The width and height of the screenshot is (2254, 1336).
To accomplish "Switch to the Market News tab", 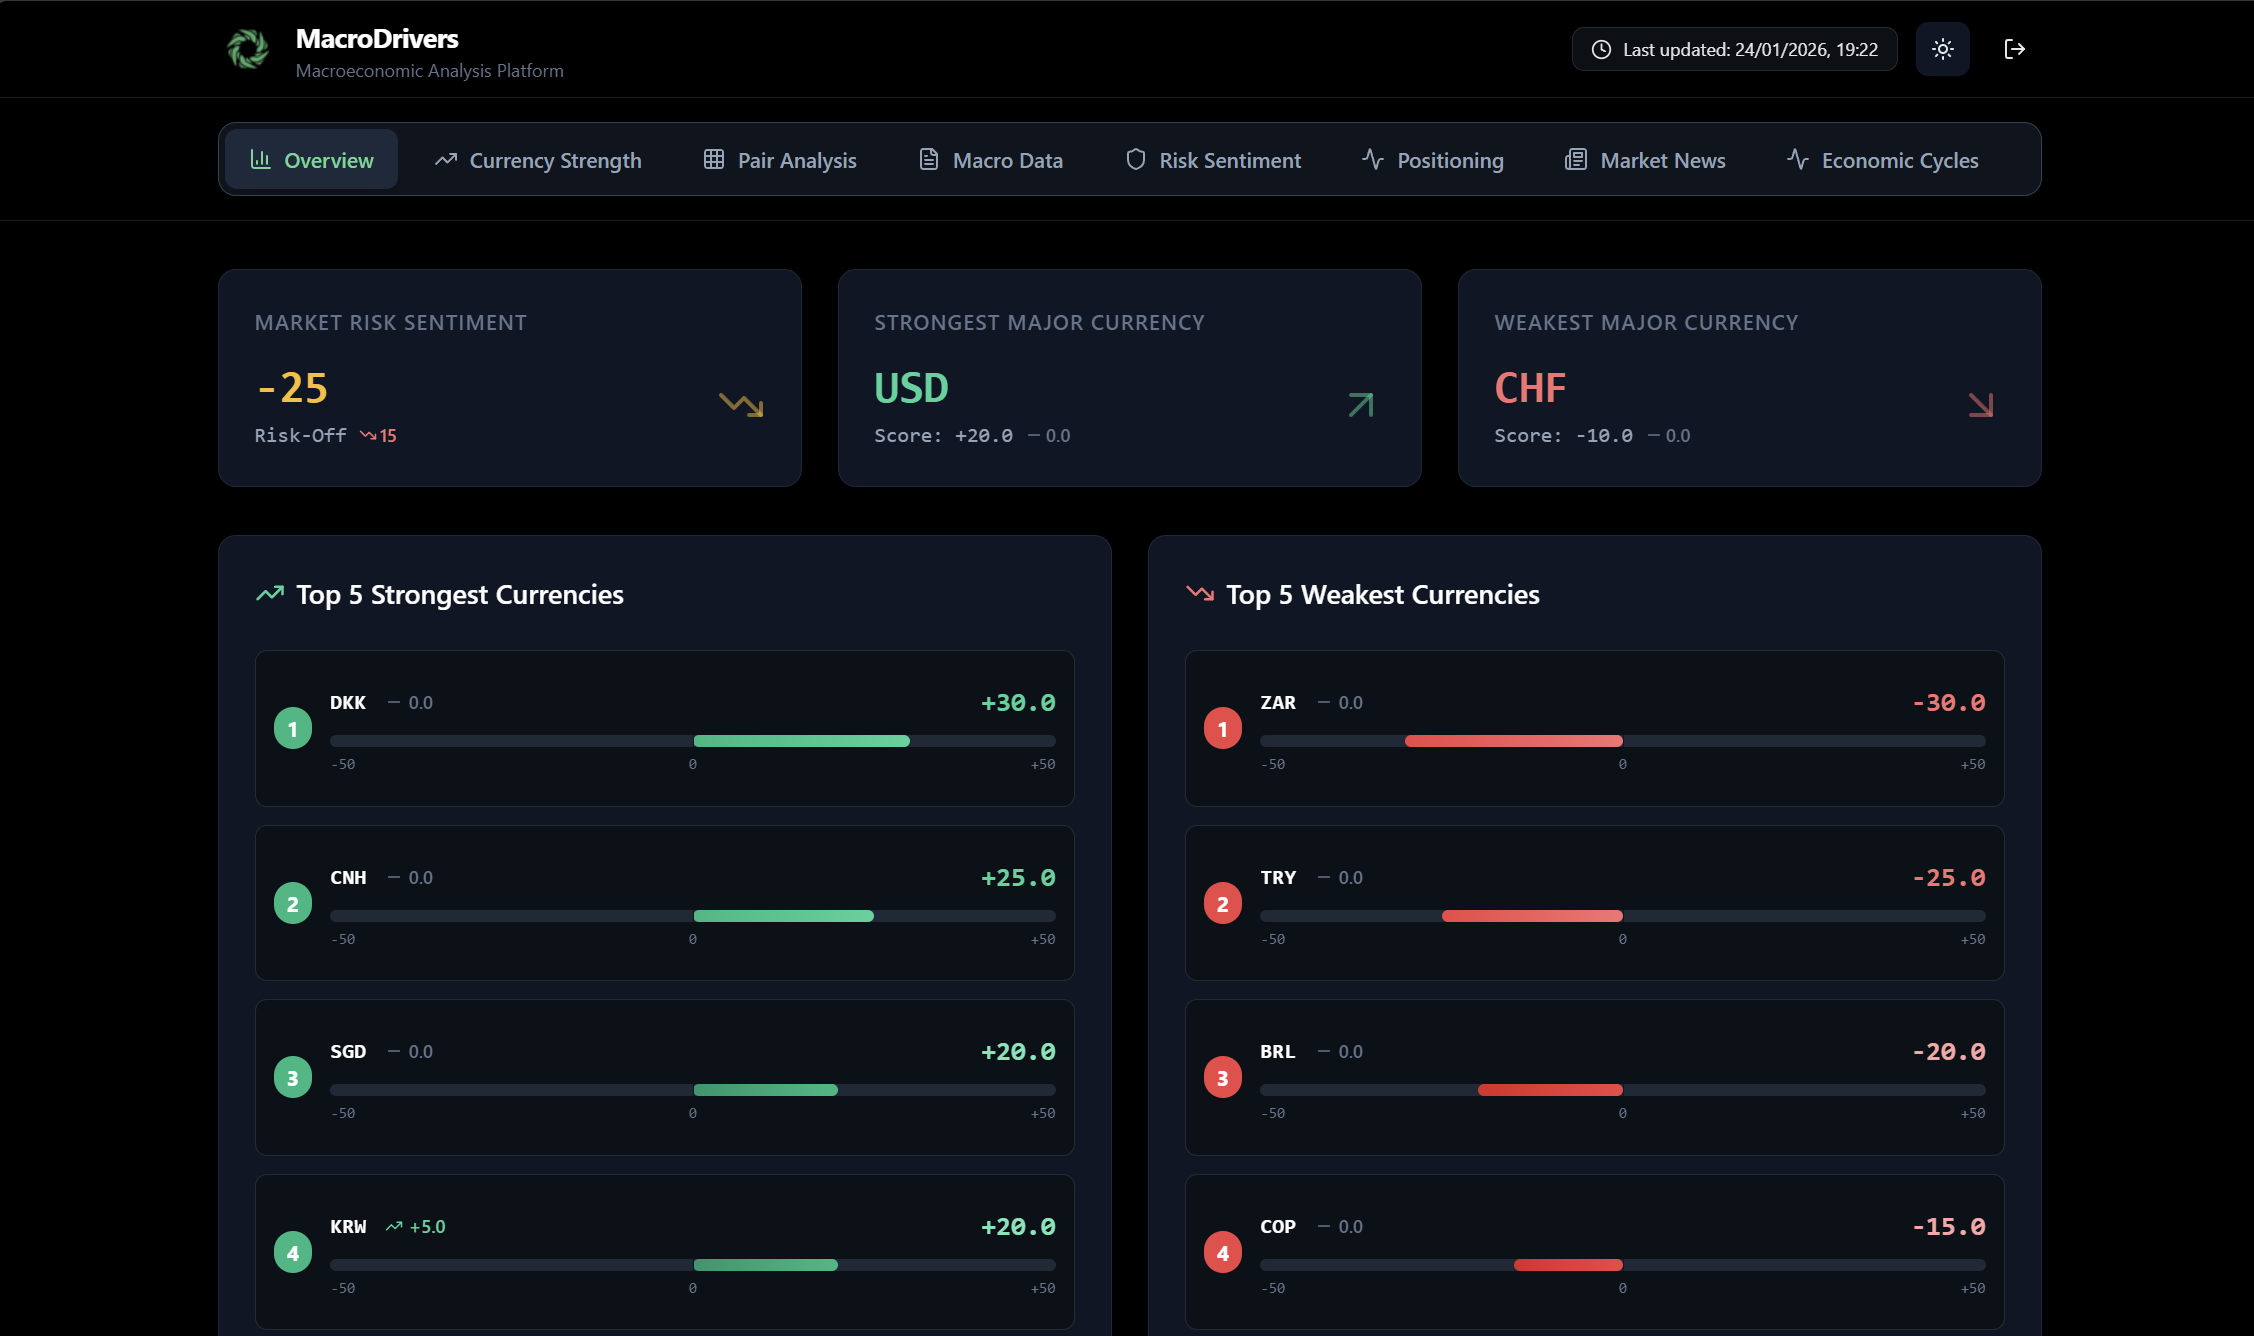I will [x=1645, y=160].
